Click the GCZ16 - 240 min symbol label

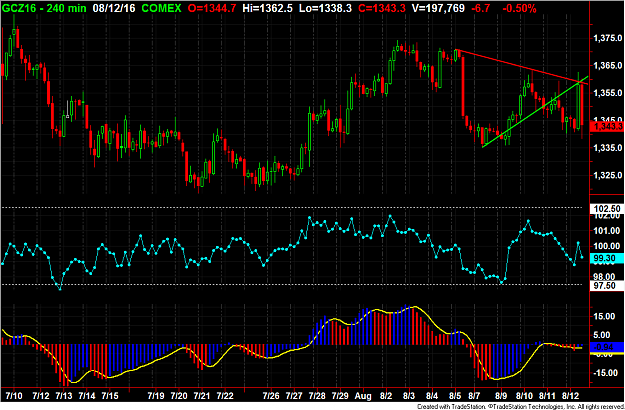(44, 8)
